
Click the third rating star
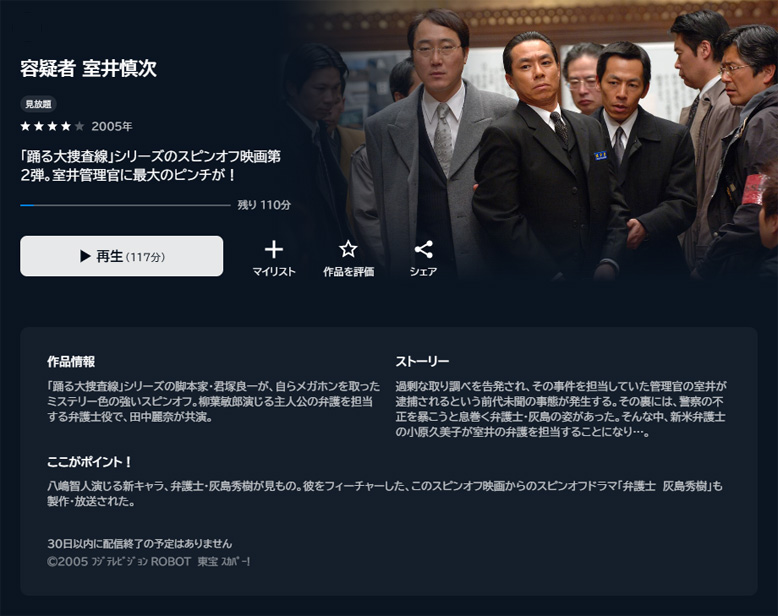(52, 126)
